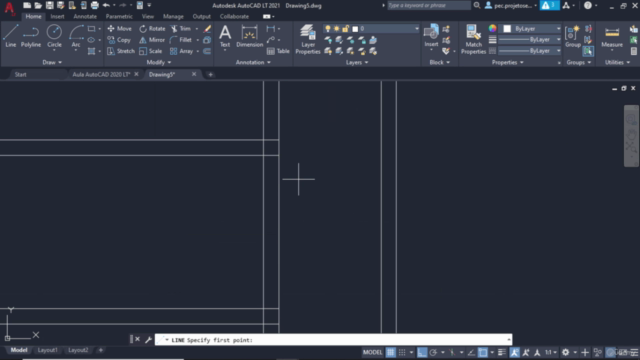Expand the Properties panel

[x=507, y=62]
